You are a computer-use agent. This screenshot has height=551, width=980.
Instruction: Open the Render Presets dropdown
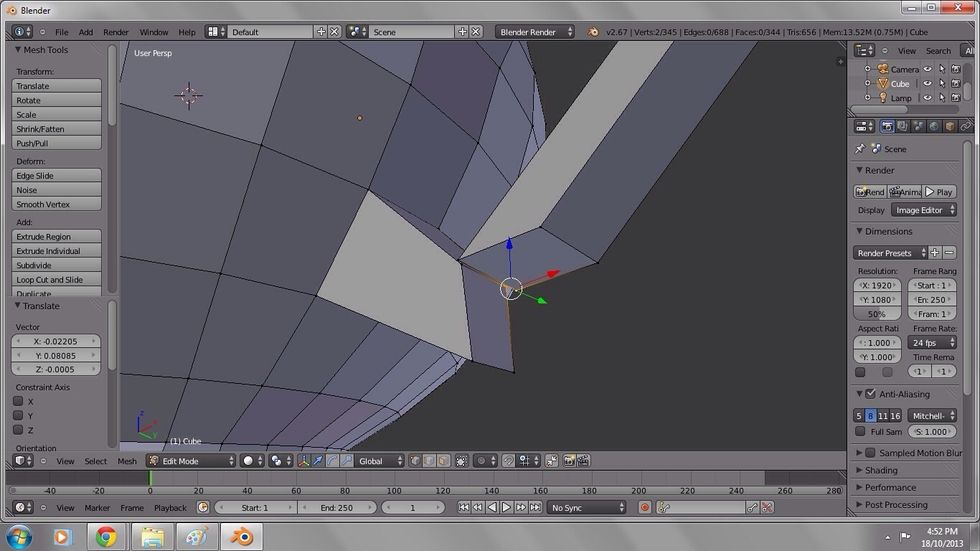(x=890, y=252)
